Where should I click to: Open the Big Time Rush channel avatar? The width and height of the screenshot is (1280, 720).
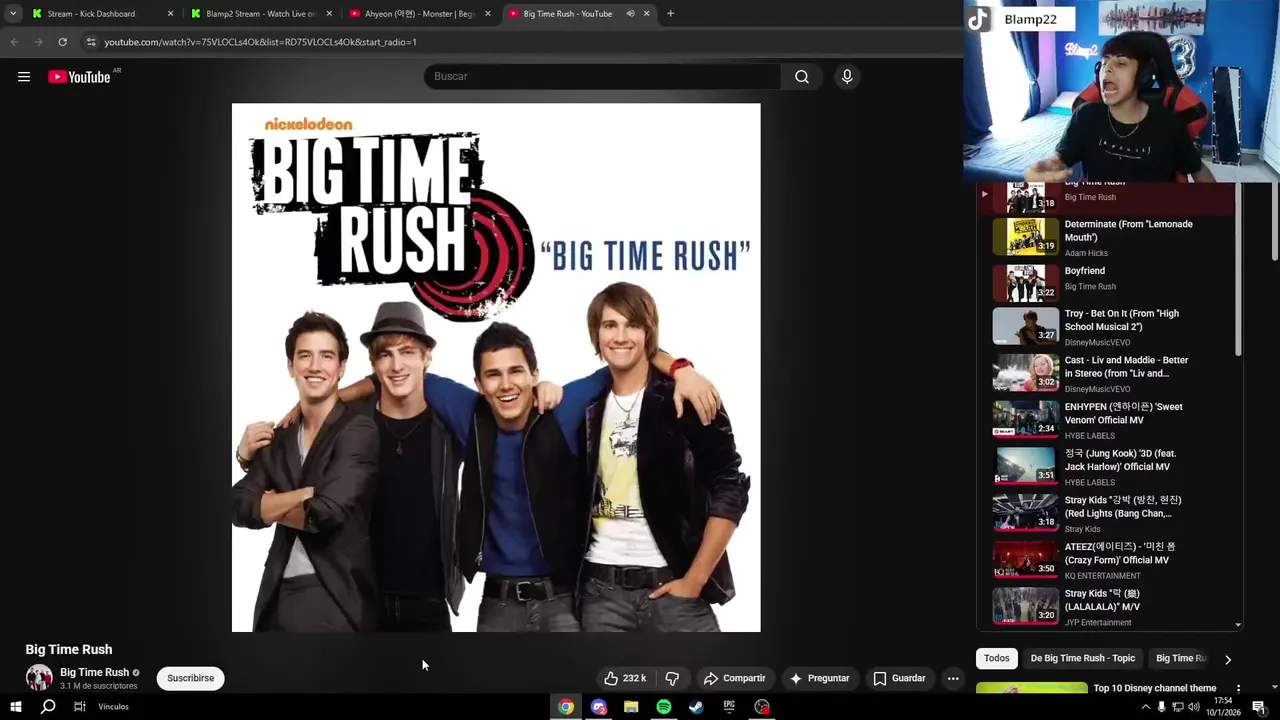pyautogui.click(x=39, y=677)
